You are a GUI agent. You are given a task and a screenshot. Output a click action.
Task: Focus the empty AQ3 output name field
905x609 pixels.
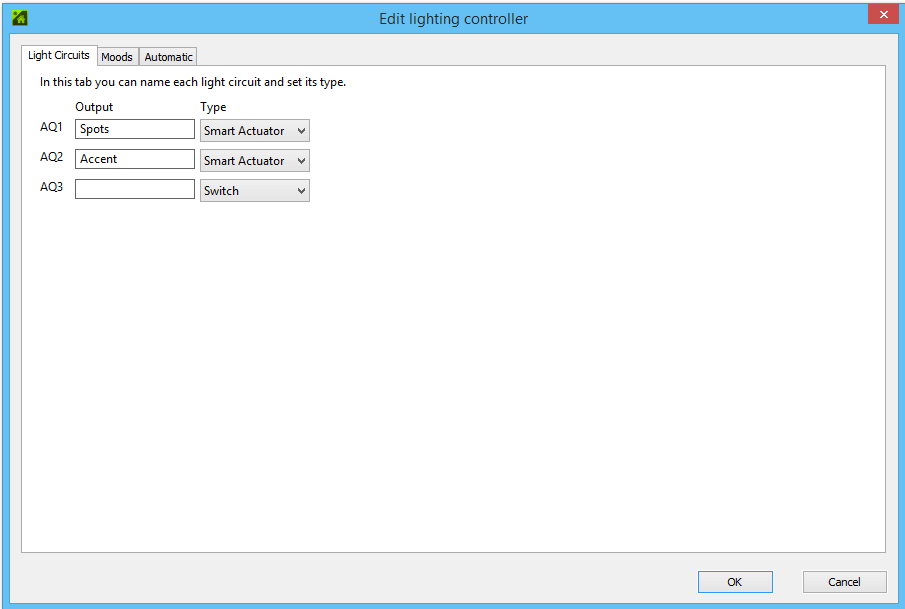click(x=134, y=190)
